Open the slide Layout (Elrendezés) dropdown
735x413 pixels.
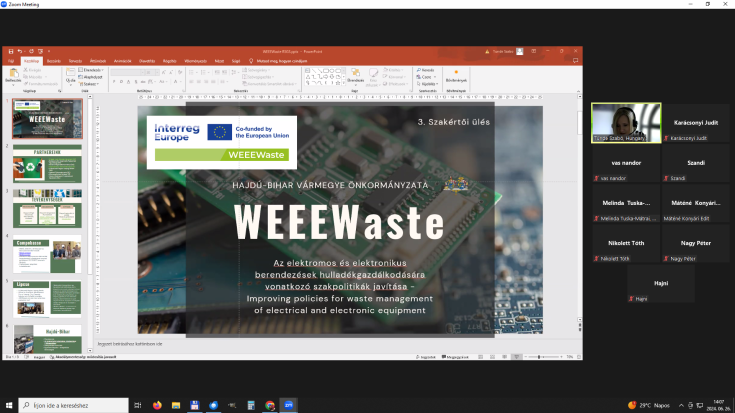coord(91,70)
